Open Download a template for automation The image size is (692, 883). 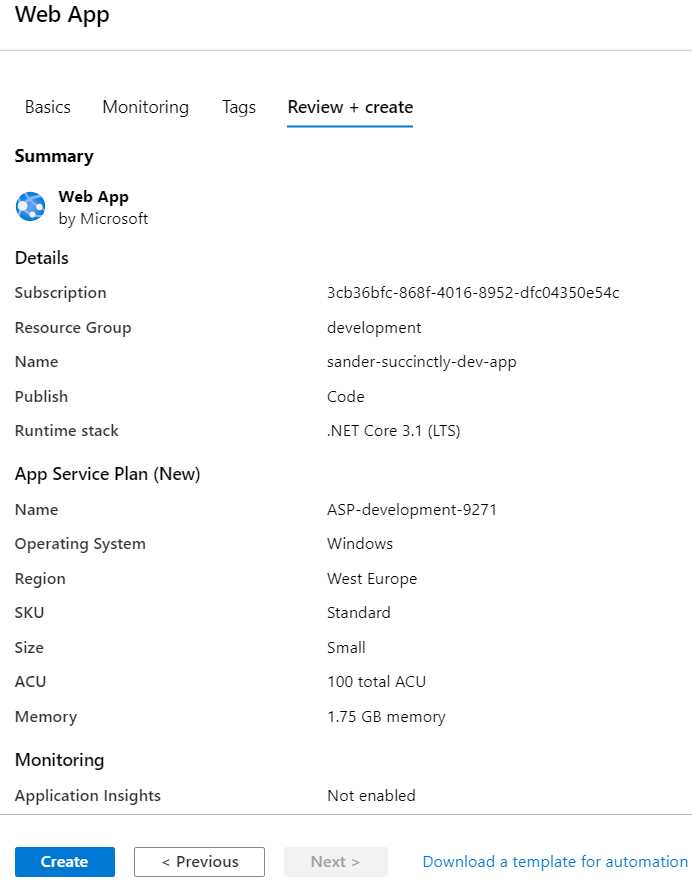point(555,861)
